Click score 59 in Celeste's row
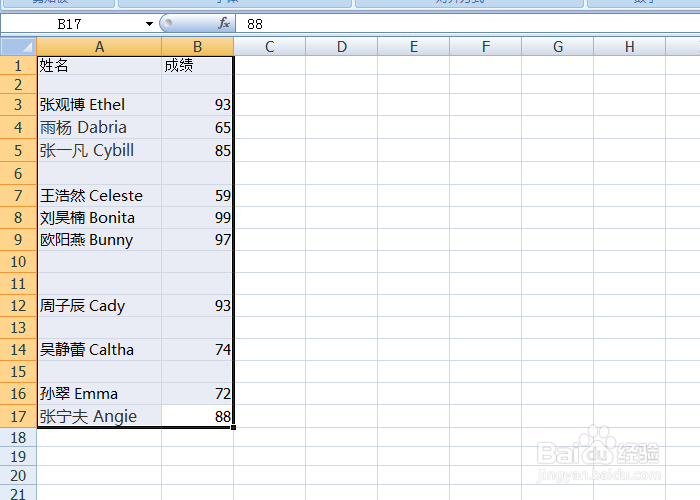Screen dimensions: 700x500 tap(197, 196)
